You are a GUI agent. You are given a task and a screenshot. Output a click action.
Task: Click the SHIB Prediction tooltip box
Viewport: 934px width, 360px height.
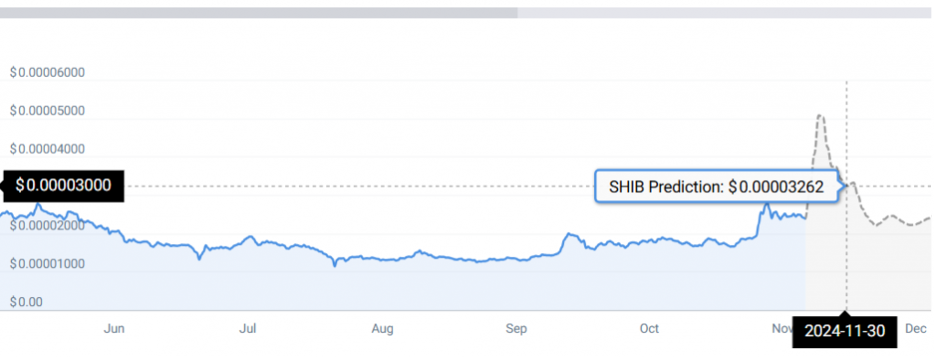tap(717, 187)
